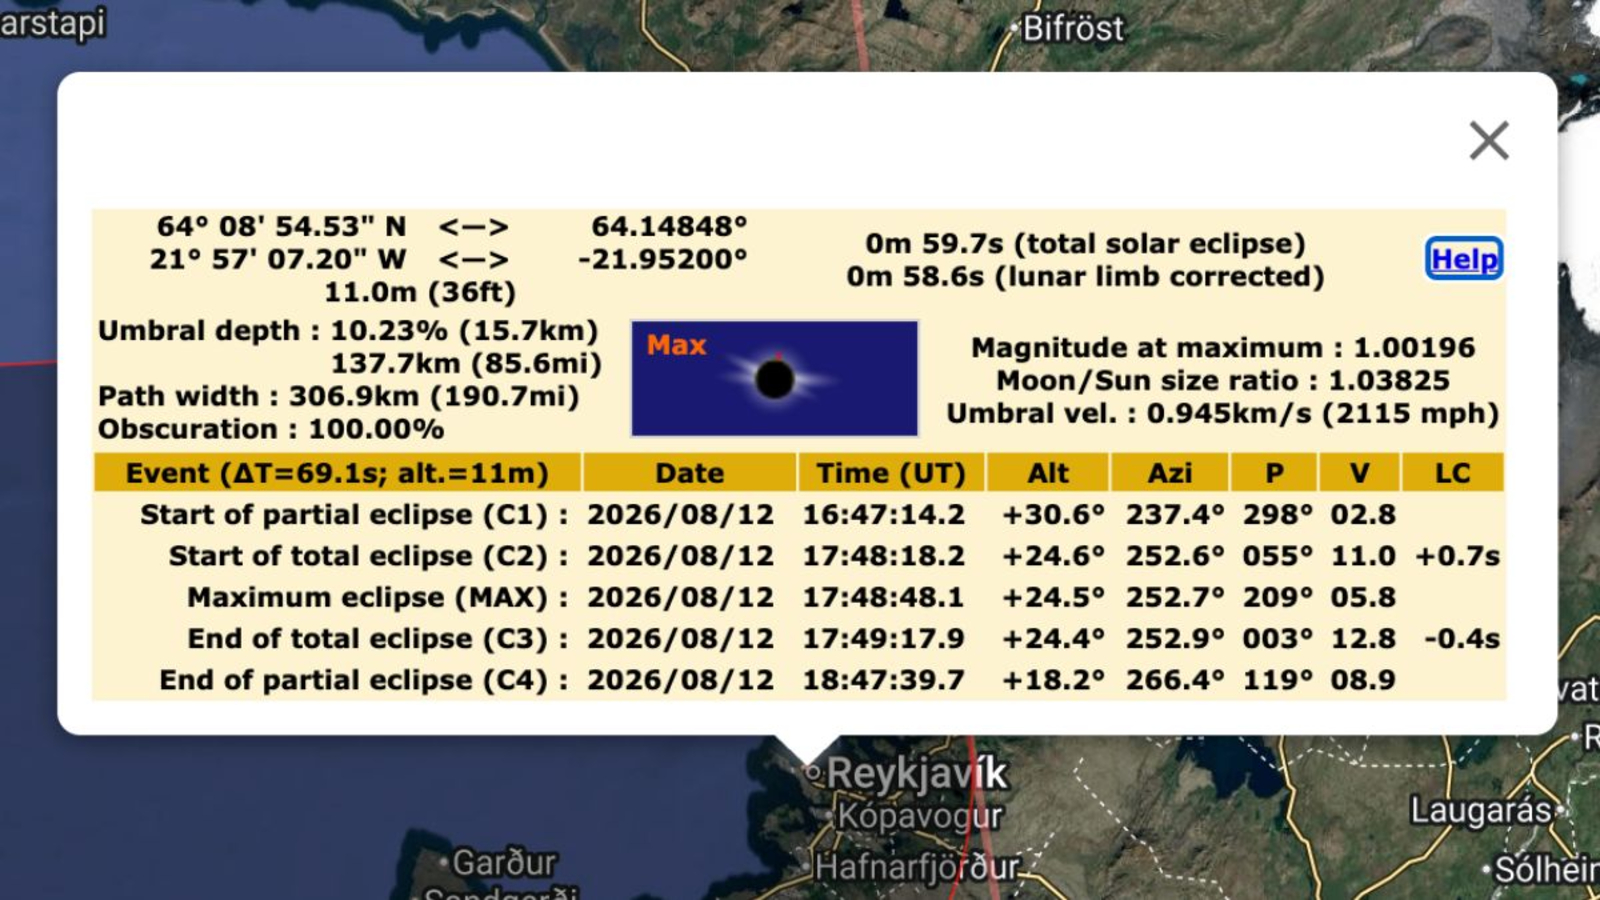The width and height of the screenshot is (1600, 900).
Task: Click the black moon disk in preview
Action: click(x=774, y=379)
